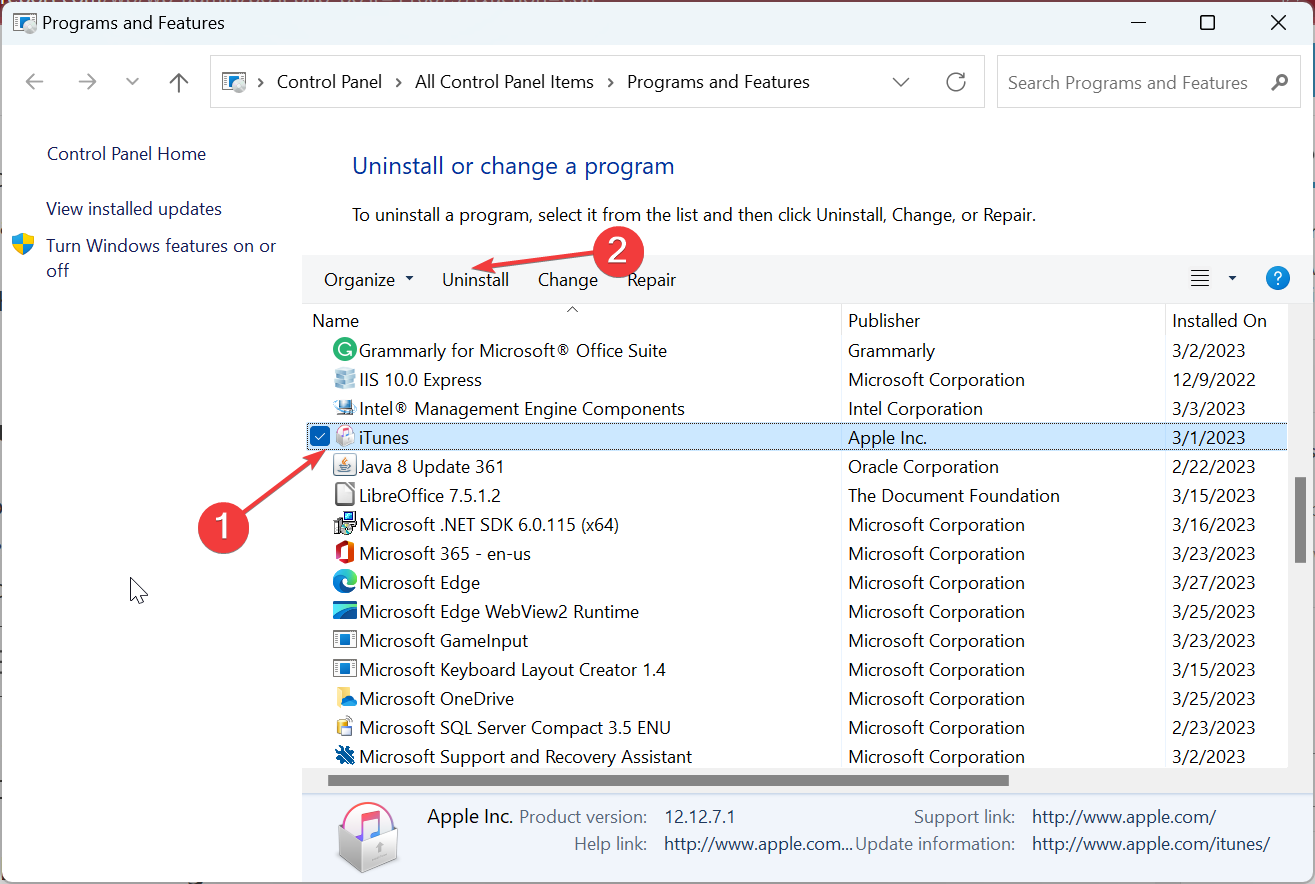1315x884 pixels.
Task: Click the search magnifier icon
Action: click(x=1279, y=82)
